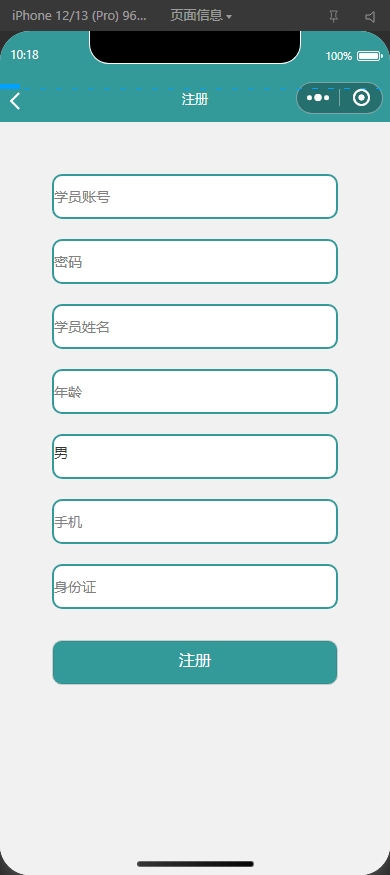Click the pin icon in simulator toolbar
The height and width of the screenshot is (875, 390).
[x=334, y=16]
